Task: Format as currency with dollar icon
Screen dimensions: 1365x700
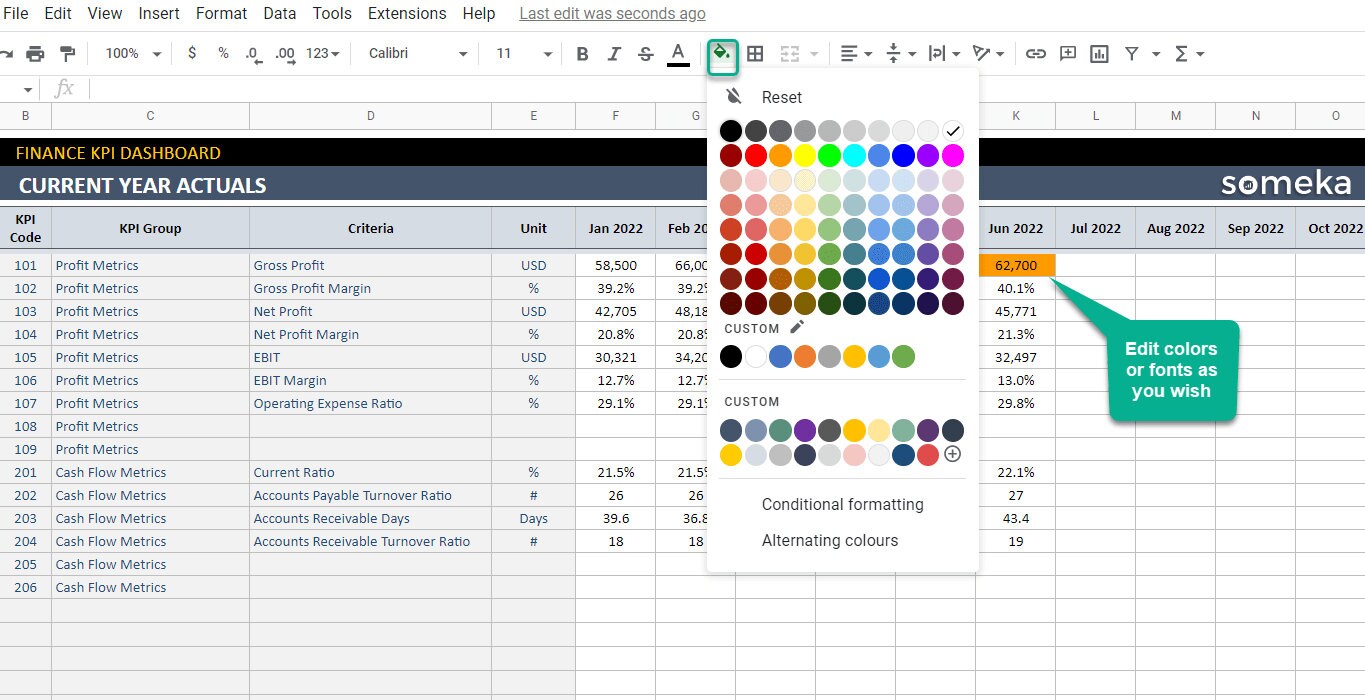Action: coord(192,54)
